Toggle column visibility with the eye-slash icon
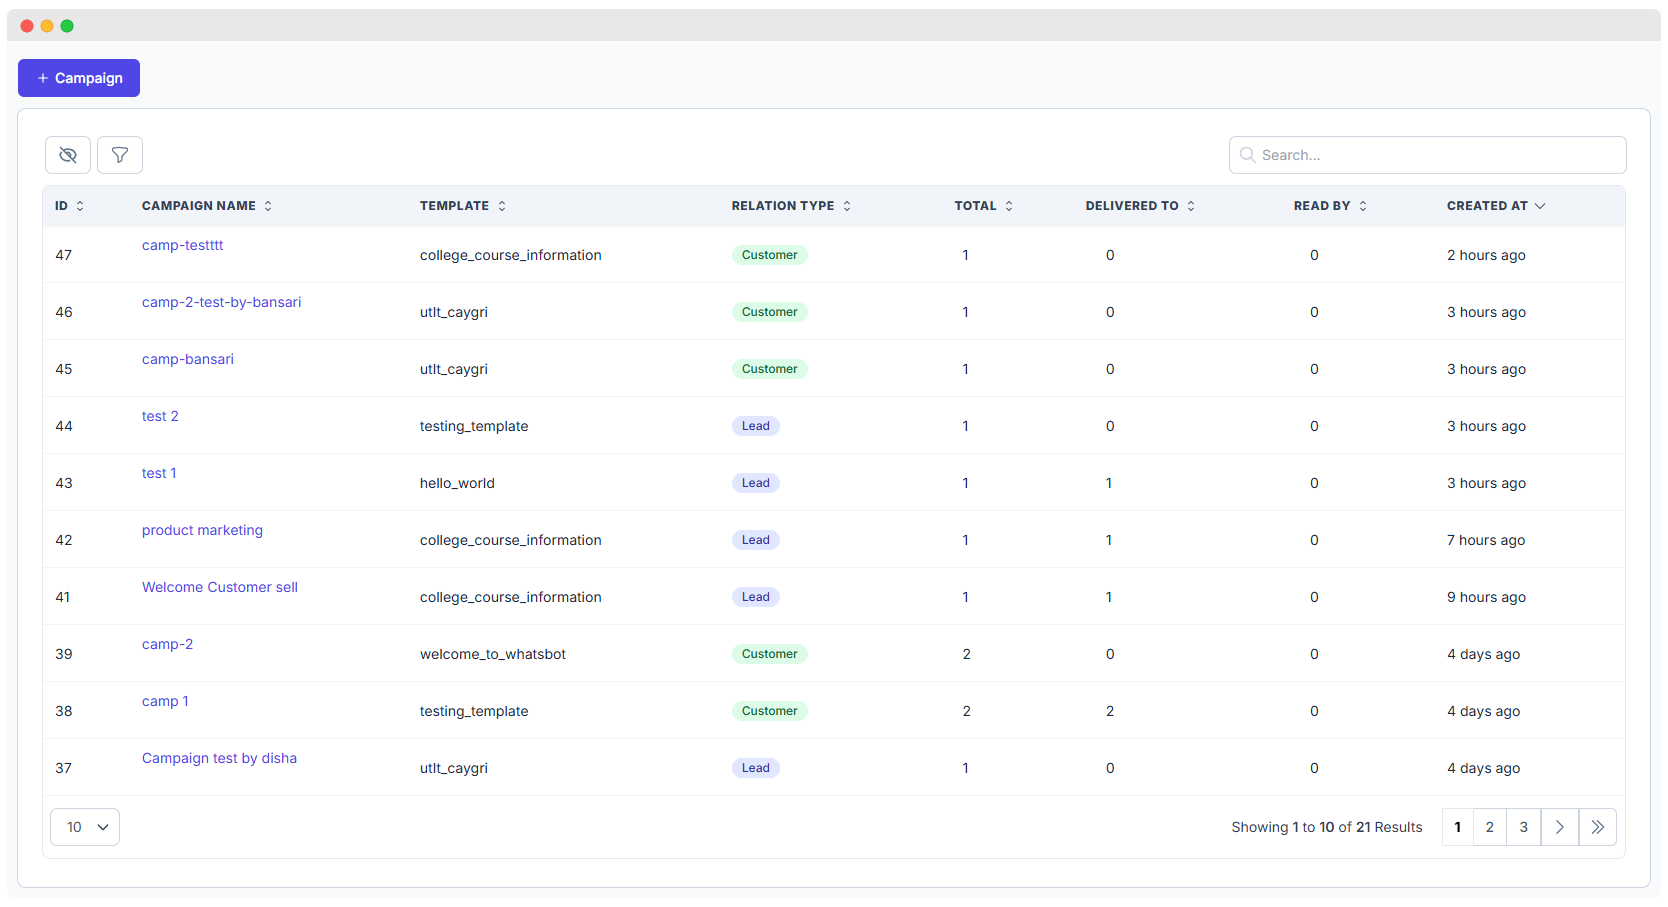The height and width of the screenshot is (907, 1668). [x=68, y=155]
